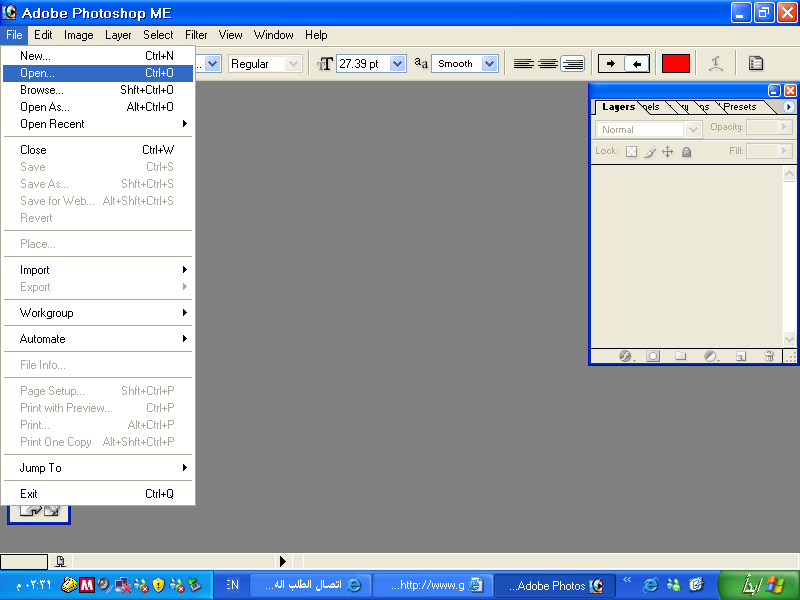Switch to the Adobe Photos taskbar button
800x600 pixels.
(x=555, y=585)
